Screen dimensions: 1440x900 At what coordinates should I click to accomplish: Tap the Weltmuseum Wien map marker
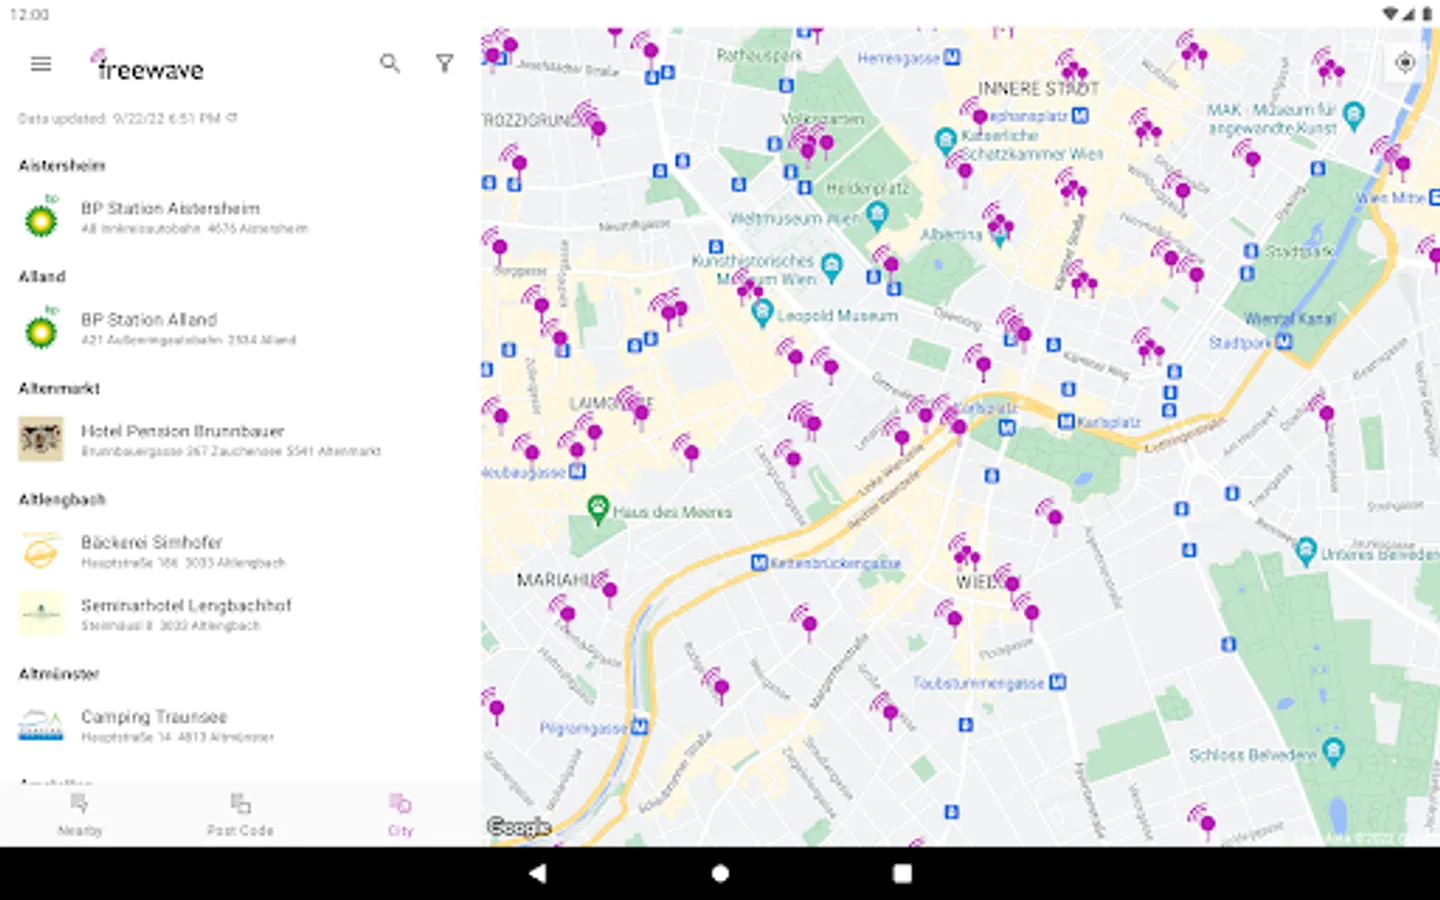point(877,213)
